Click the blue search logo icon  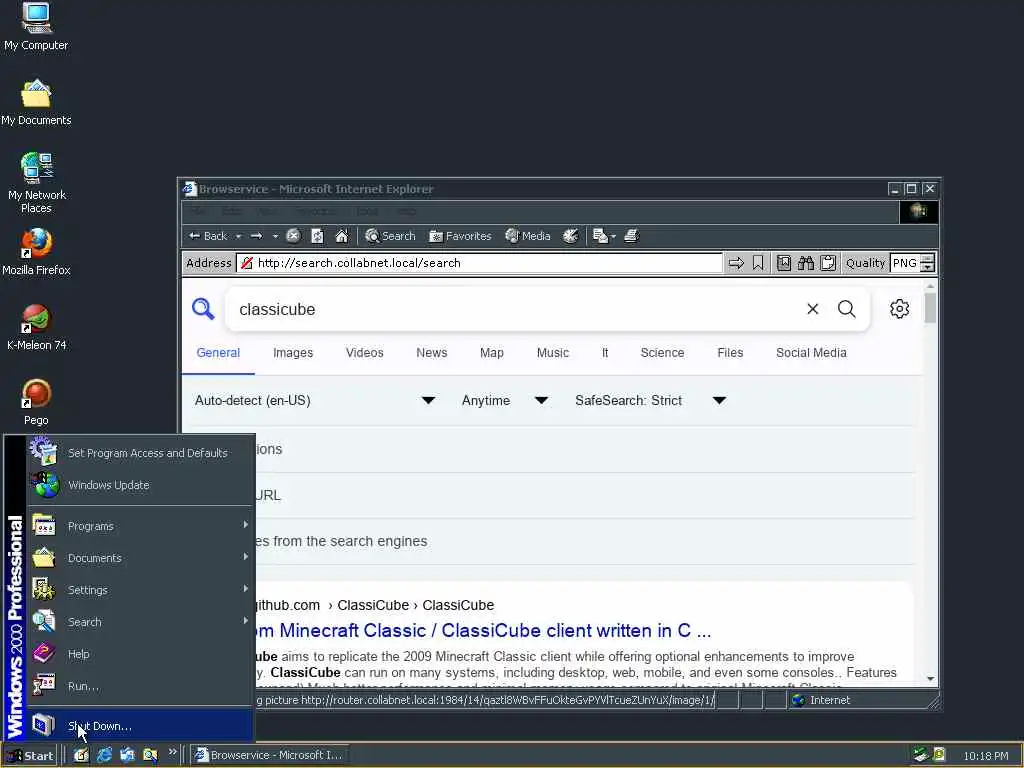coord(203,308)
